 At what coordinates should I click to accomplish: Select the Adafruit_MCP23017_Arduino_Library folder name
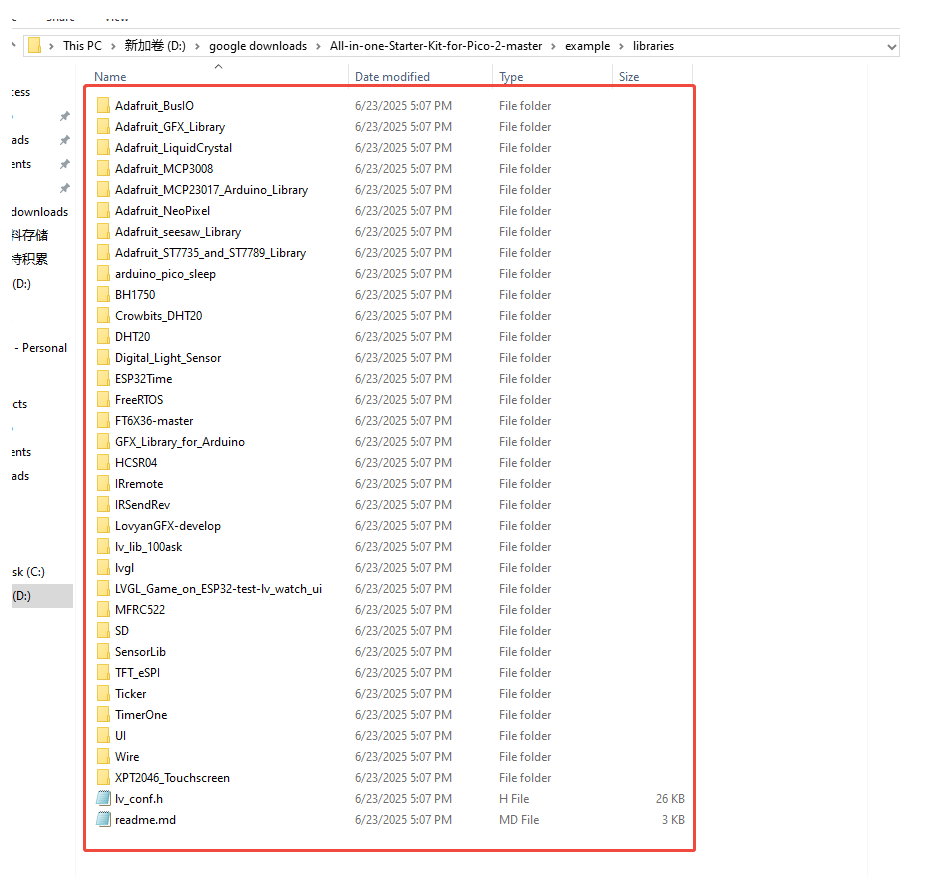[212, 190]
